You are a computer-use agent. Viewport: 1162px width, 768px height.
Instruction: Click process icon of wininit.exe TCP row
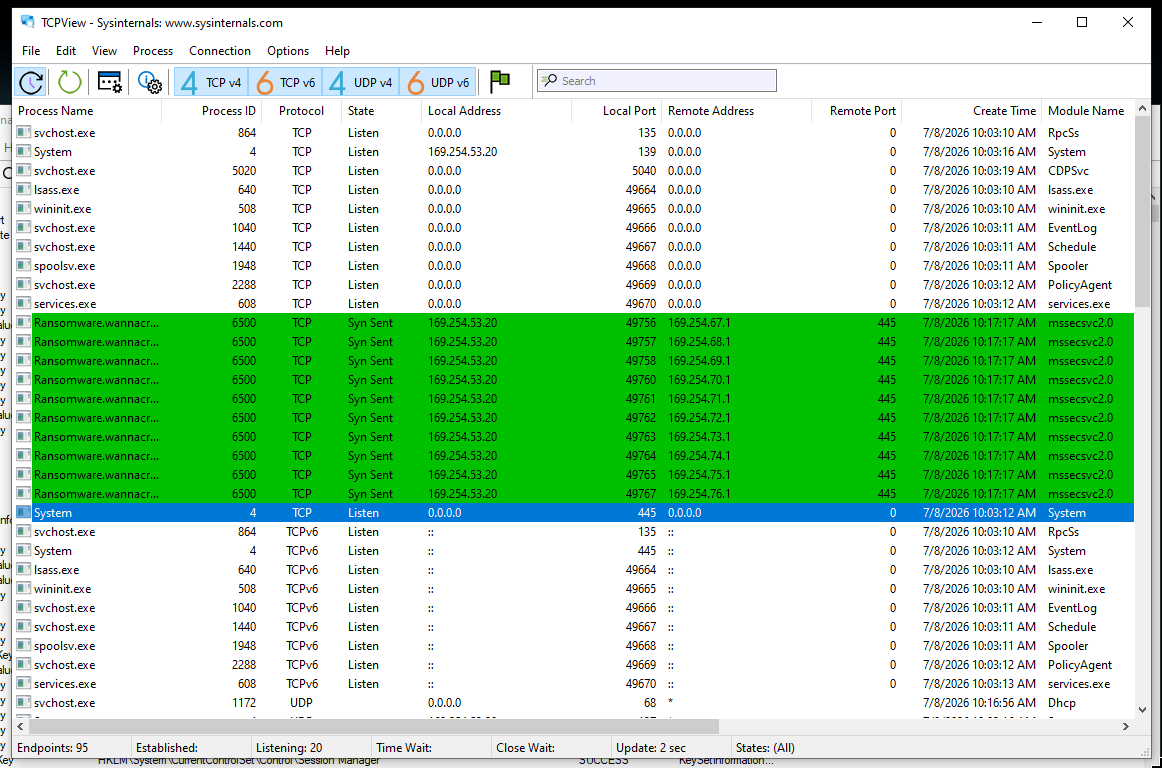coord(24,209)
